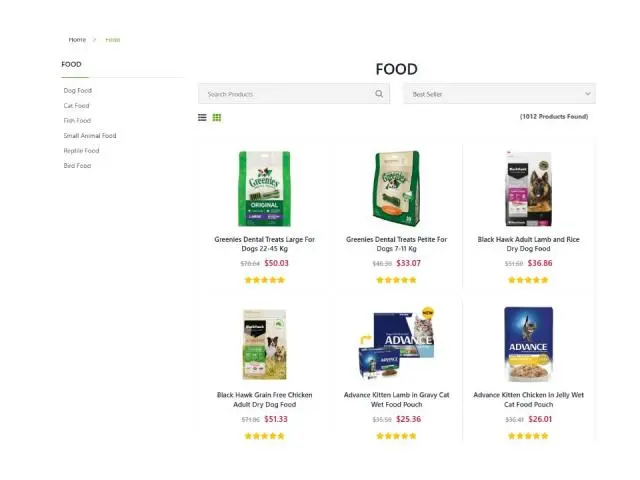Screen dimensions: 640x480
Task: Switch to list view layout
Action: tap(202, 118)
